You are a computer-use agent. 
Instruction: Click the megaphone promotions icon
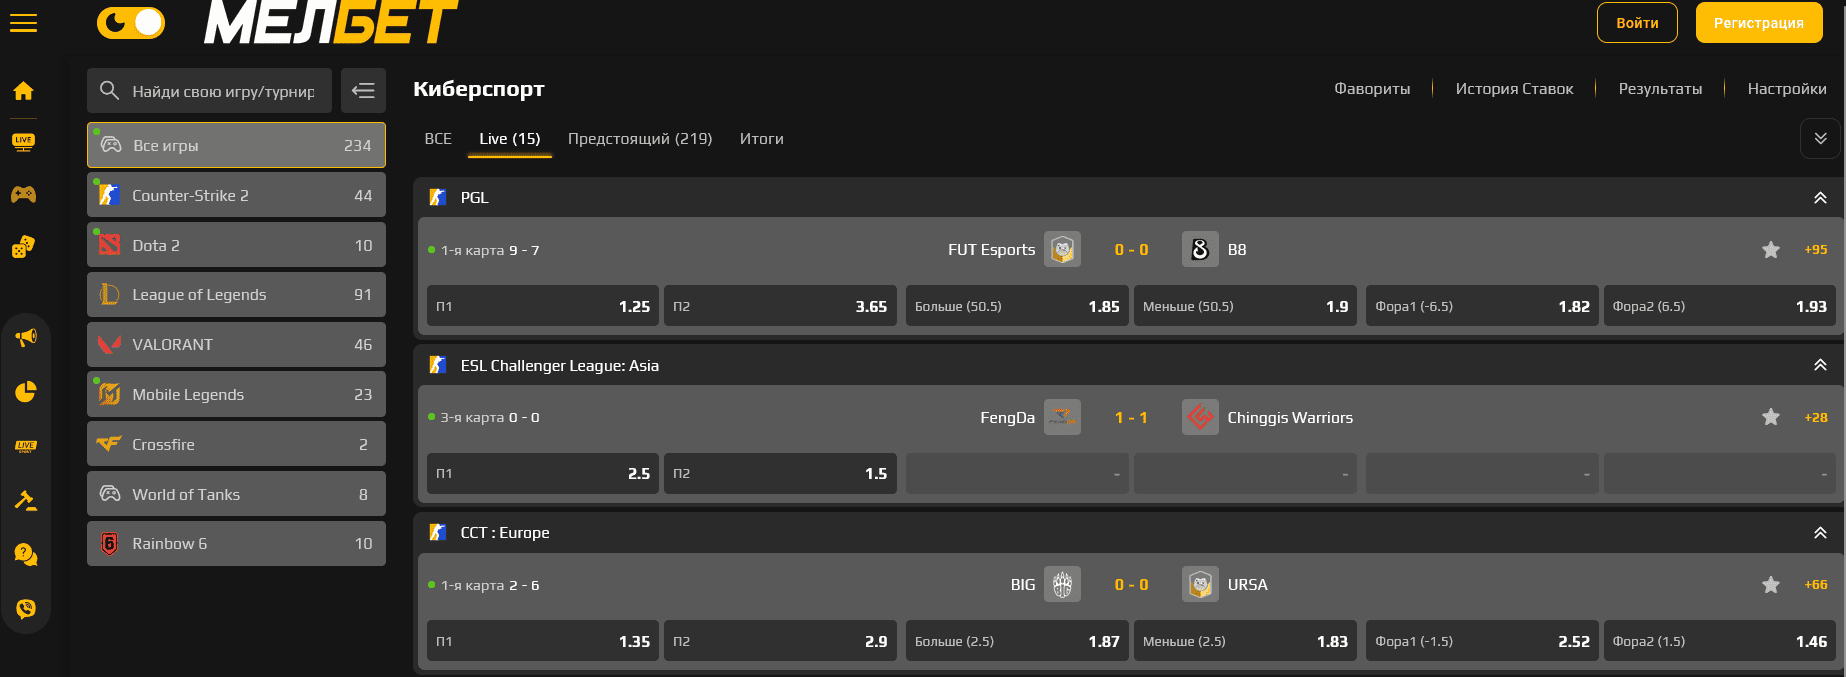coord(26,337)
